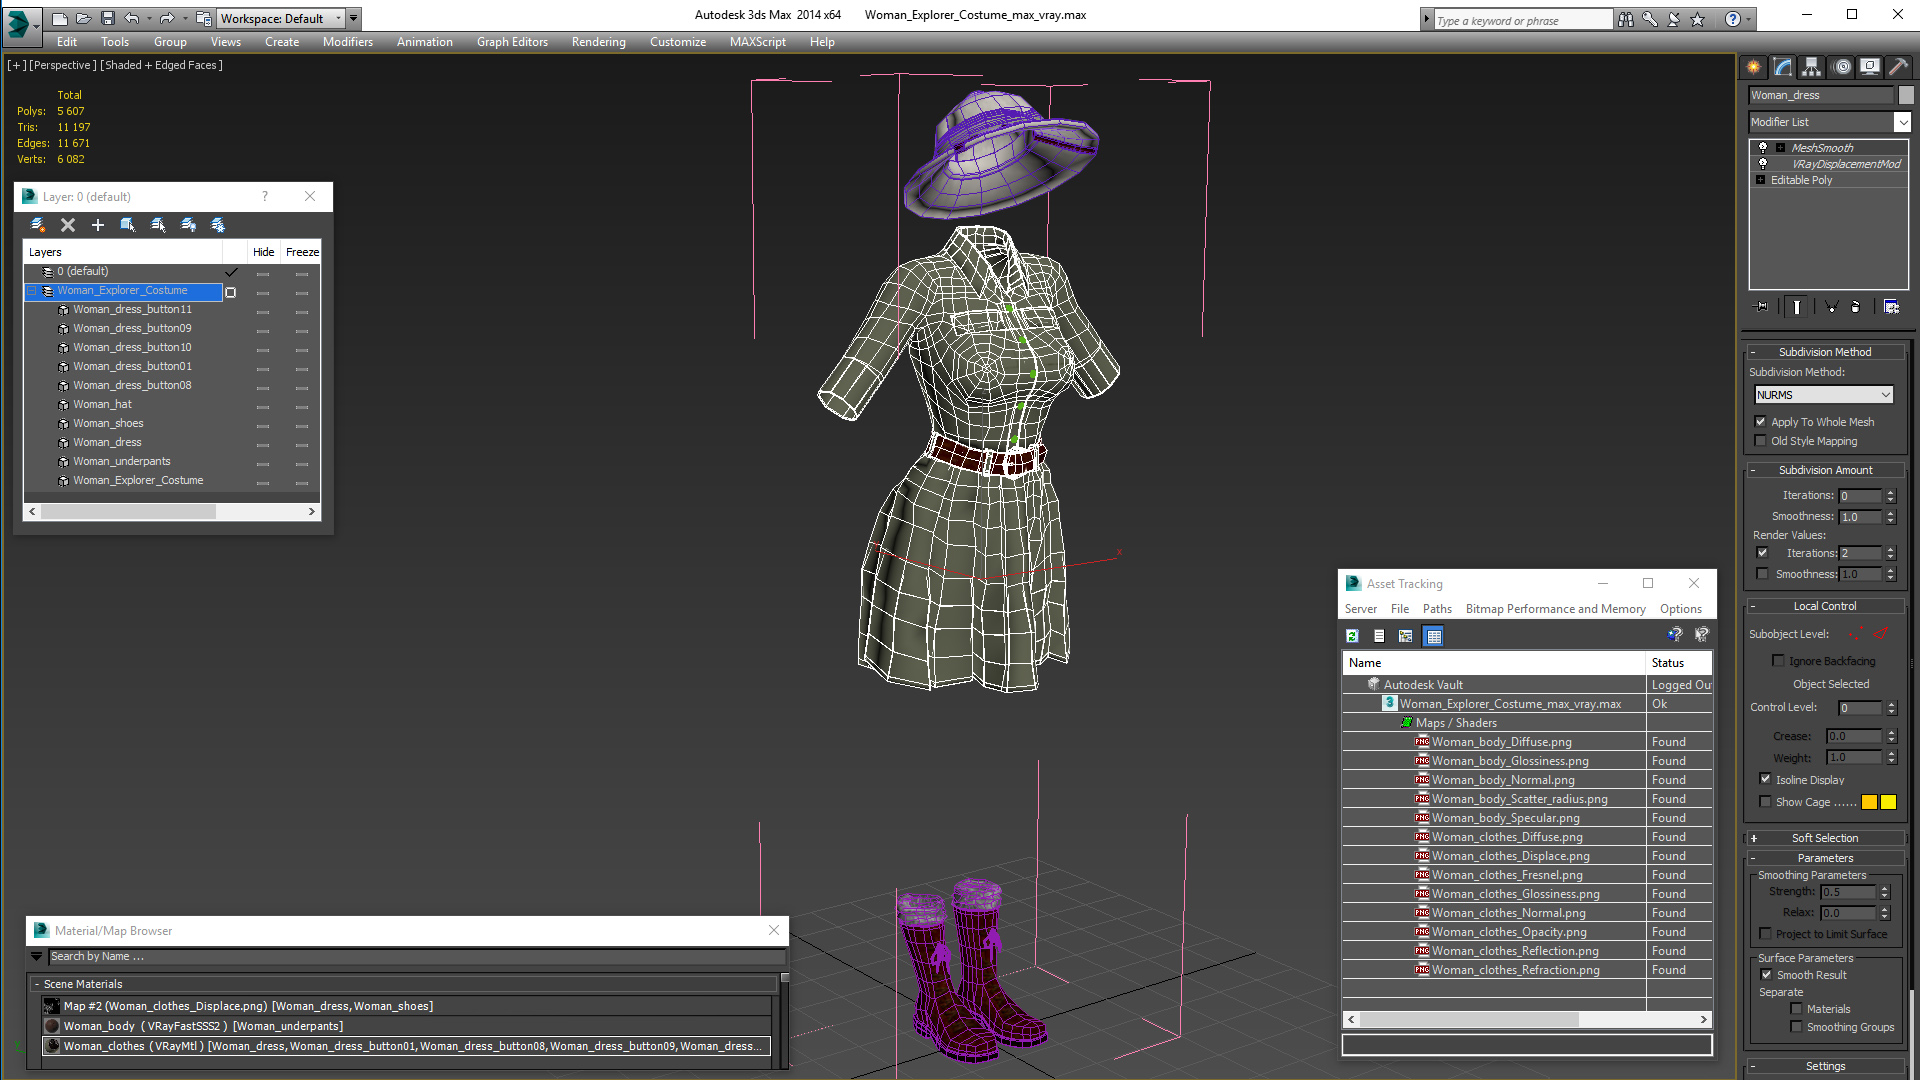This screenshot has width=1920, height=1080.
Task: Click Freeze/Unfreeze All Layers icon
Action: [x=218, y=225]
